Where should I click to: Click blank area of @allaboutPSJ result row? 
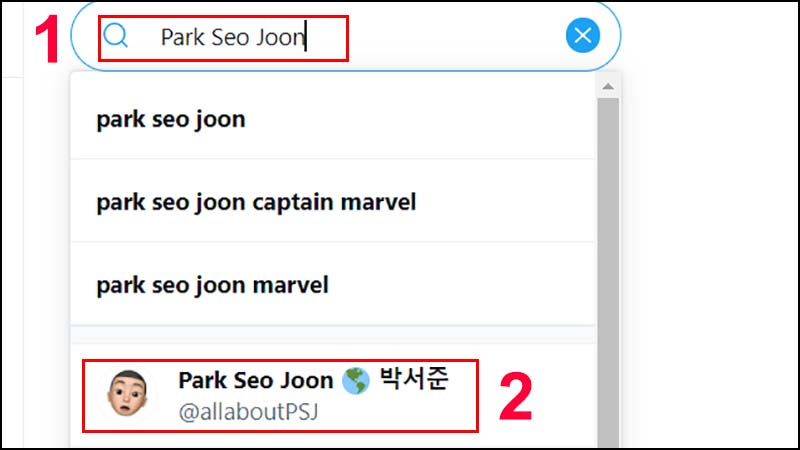click(536, 395)
